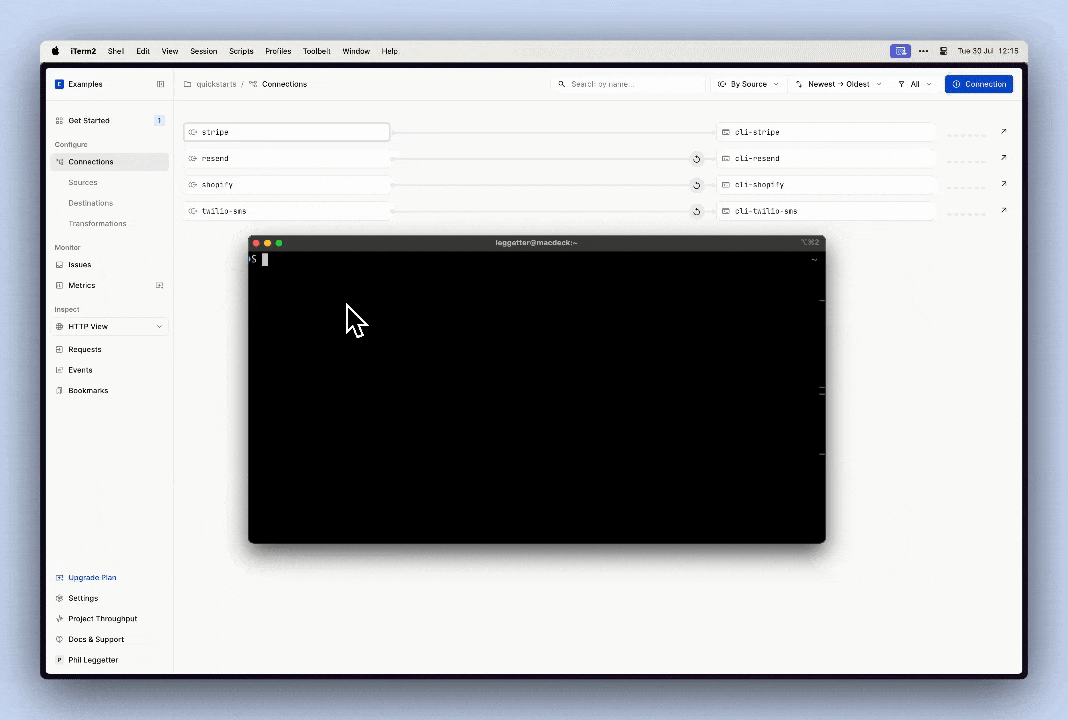The width and height of the screenshot is (1068, 720).
Task: Expand the Newest → Oldest order dropdown
Action: coord(838,84)
